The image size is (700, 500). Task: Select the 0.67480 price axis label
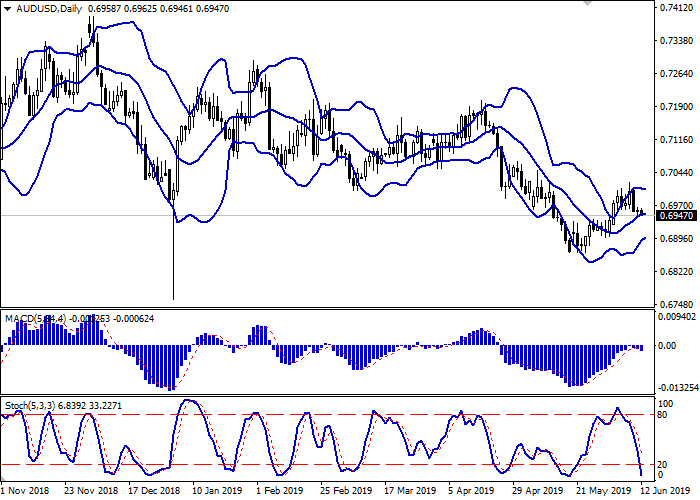[677, 305]
